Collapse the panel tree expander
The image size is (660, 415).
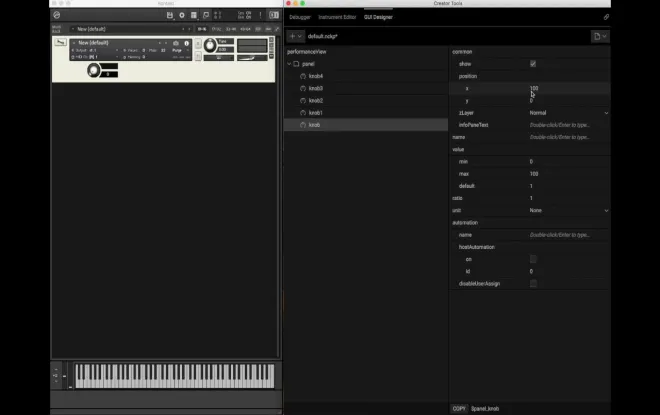tap(289, 64)
